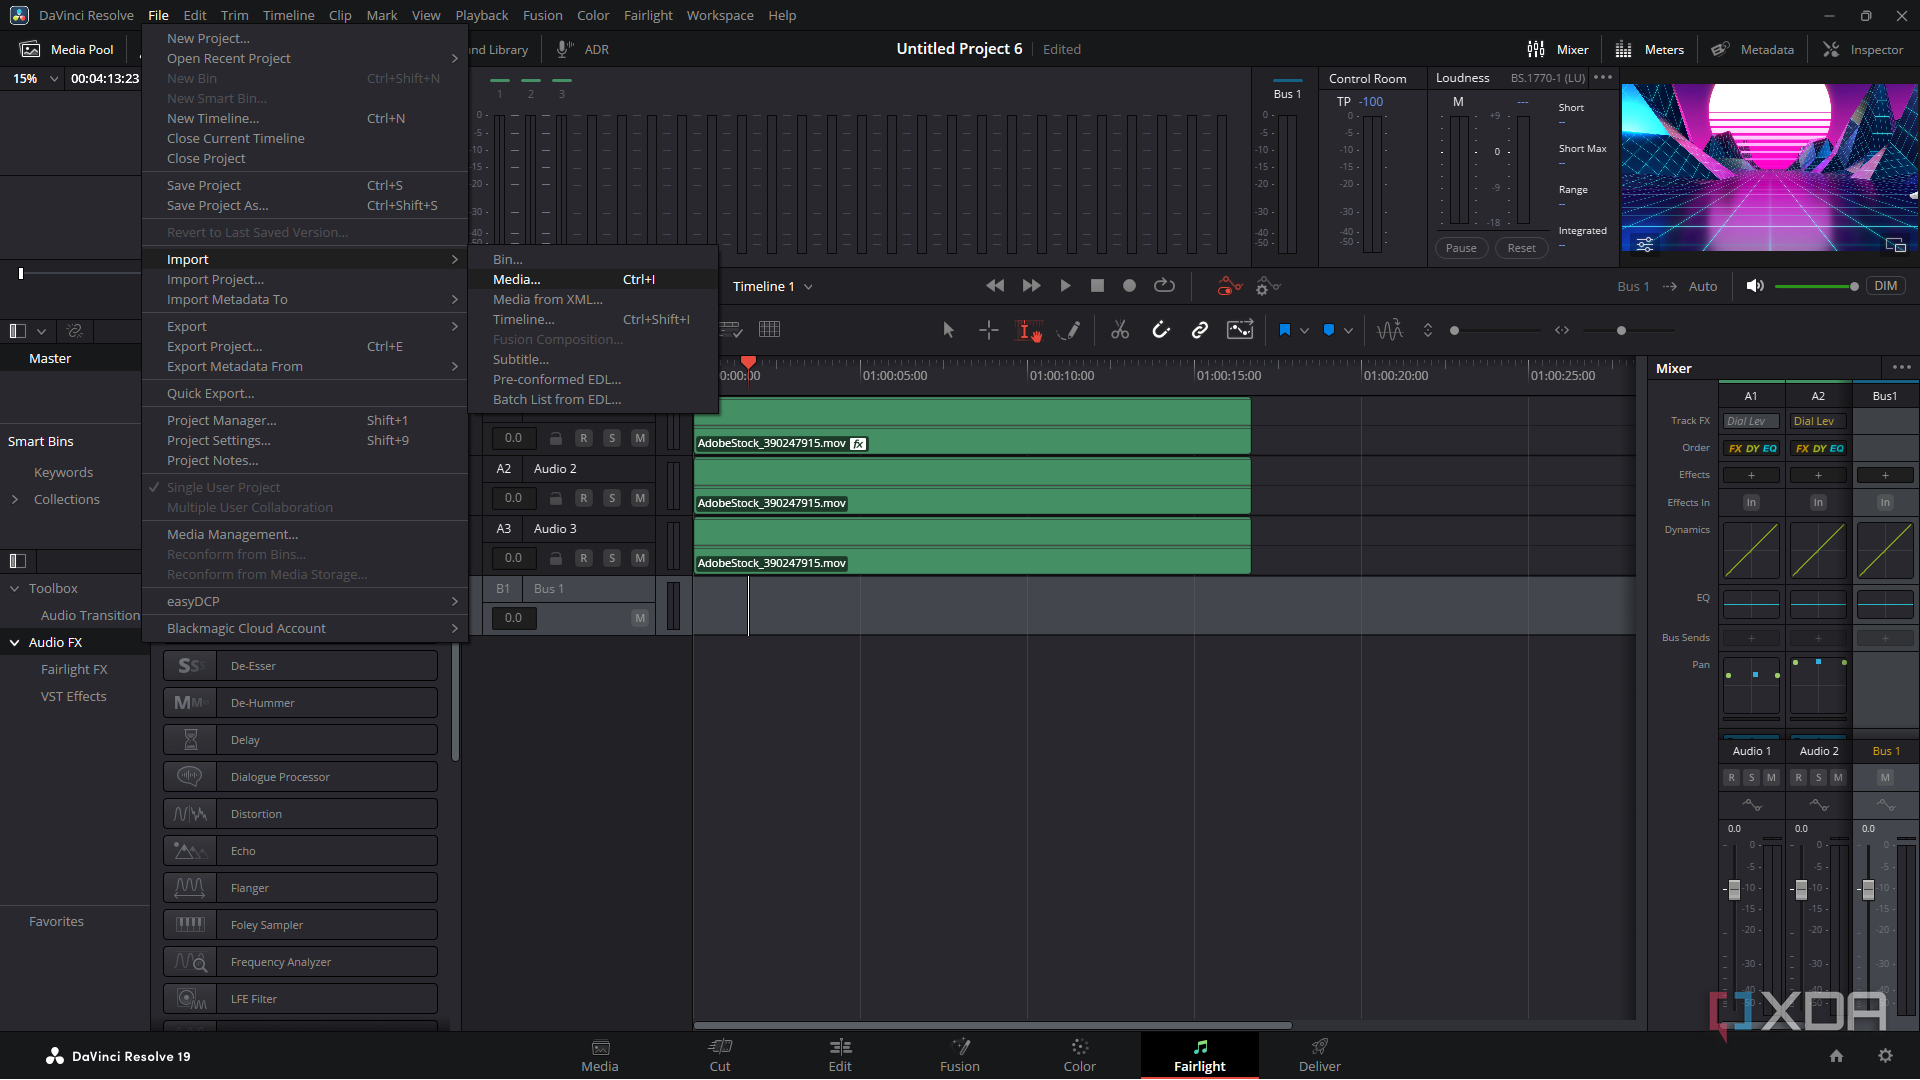Select the Frequency Analyzer effect
The image size is (1920, 1080).
click(x=300, y=961)
